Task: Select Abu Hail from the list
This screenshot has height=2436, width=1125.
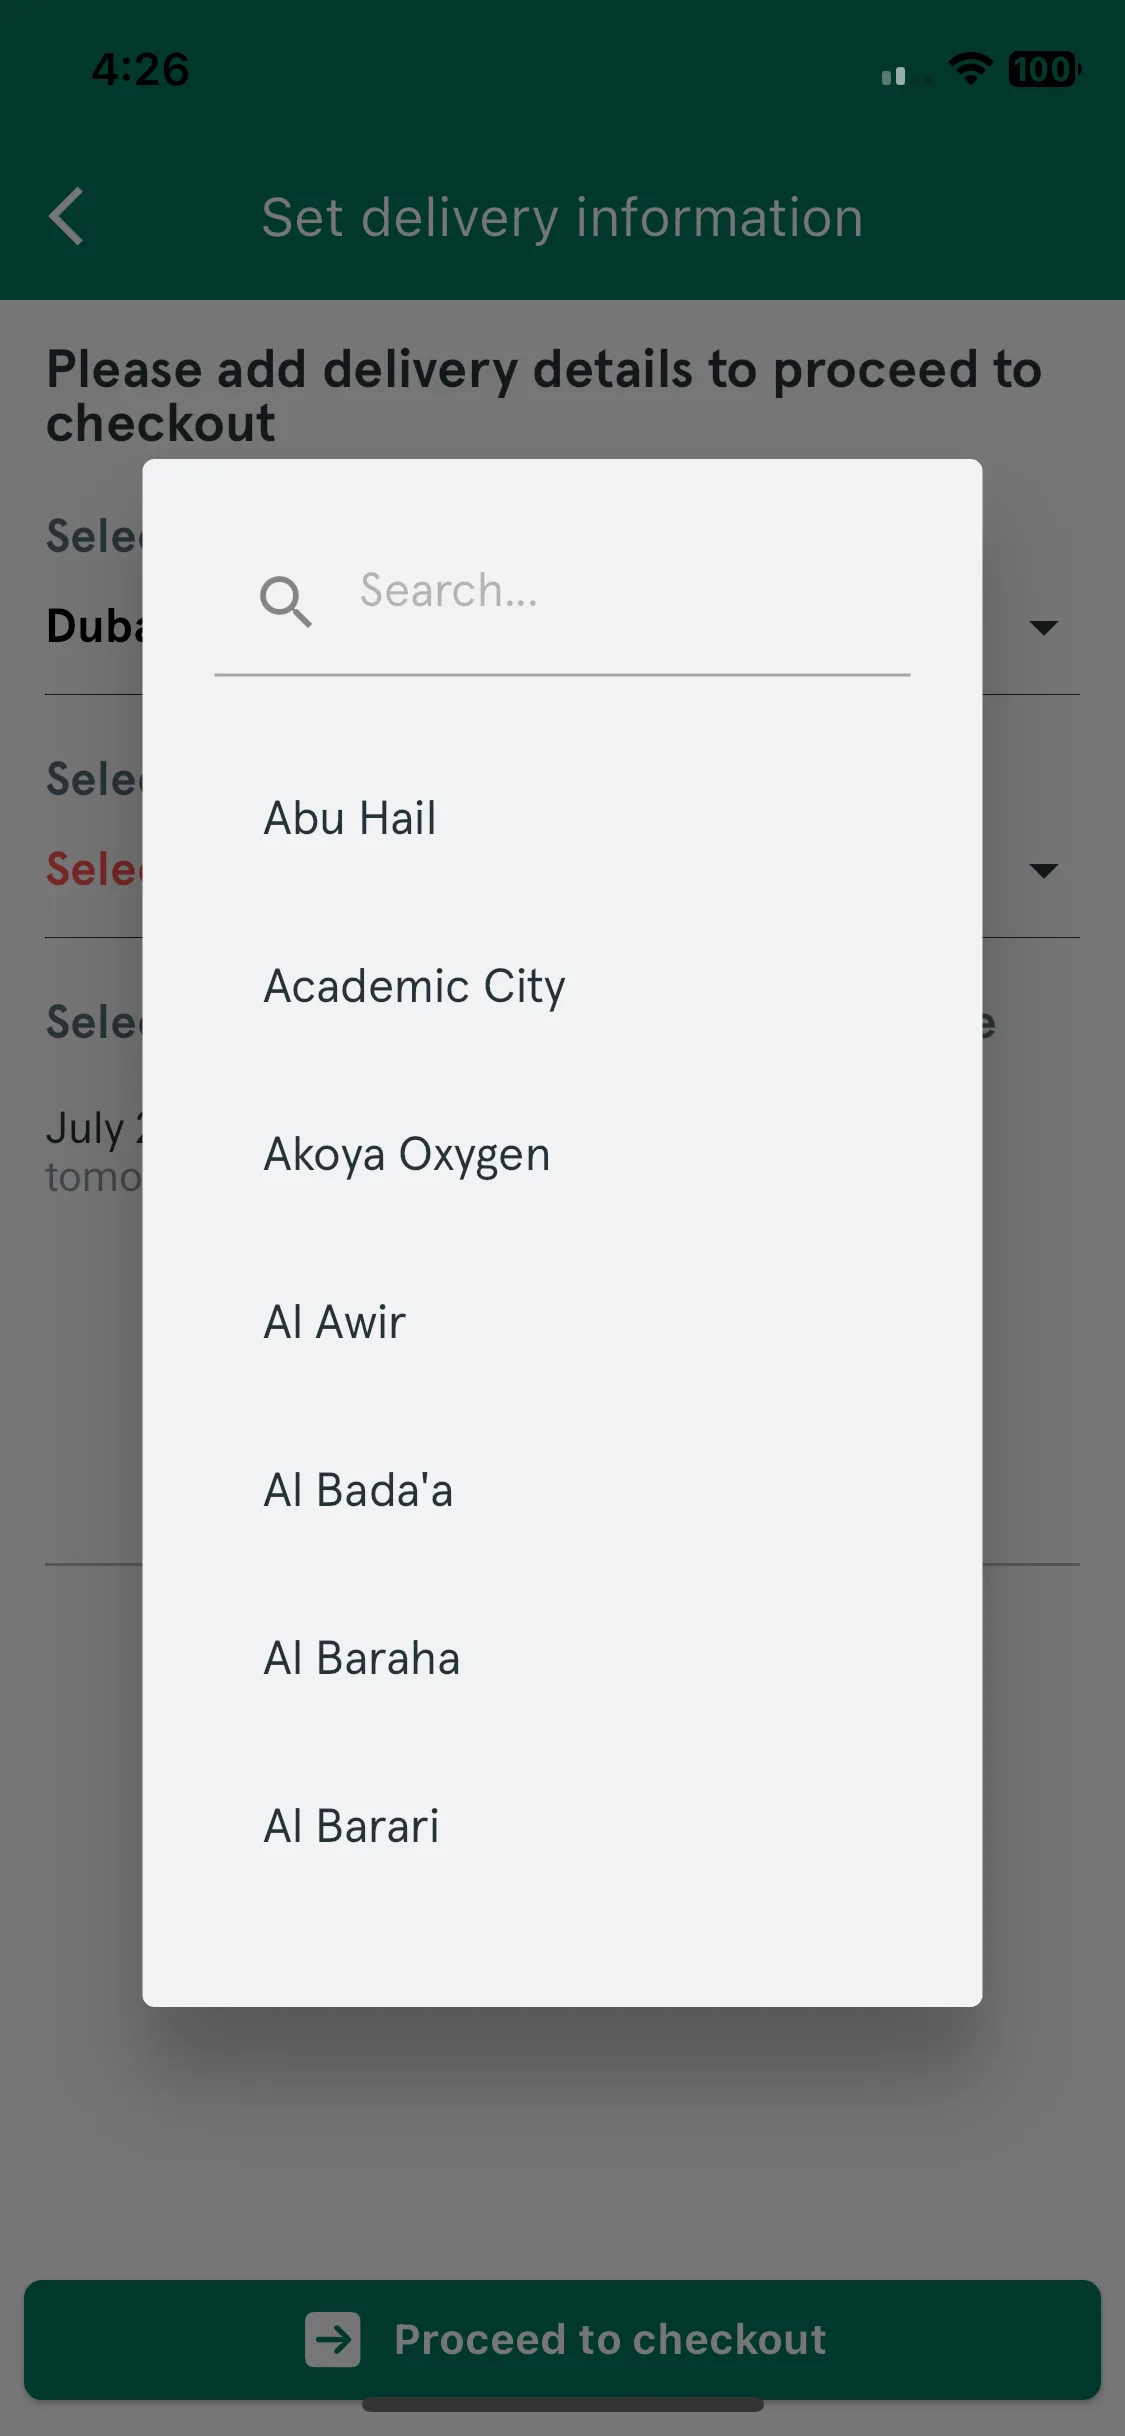Action: (x=561, y=818)
